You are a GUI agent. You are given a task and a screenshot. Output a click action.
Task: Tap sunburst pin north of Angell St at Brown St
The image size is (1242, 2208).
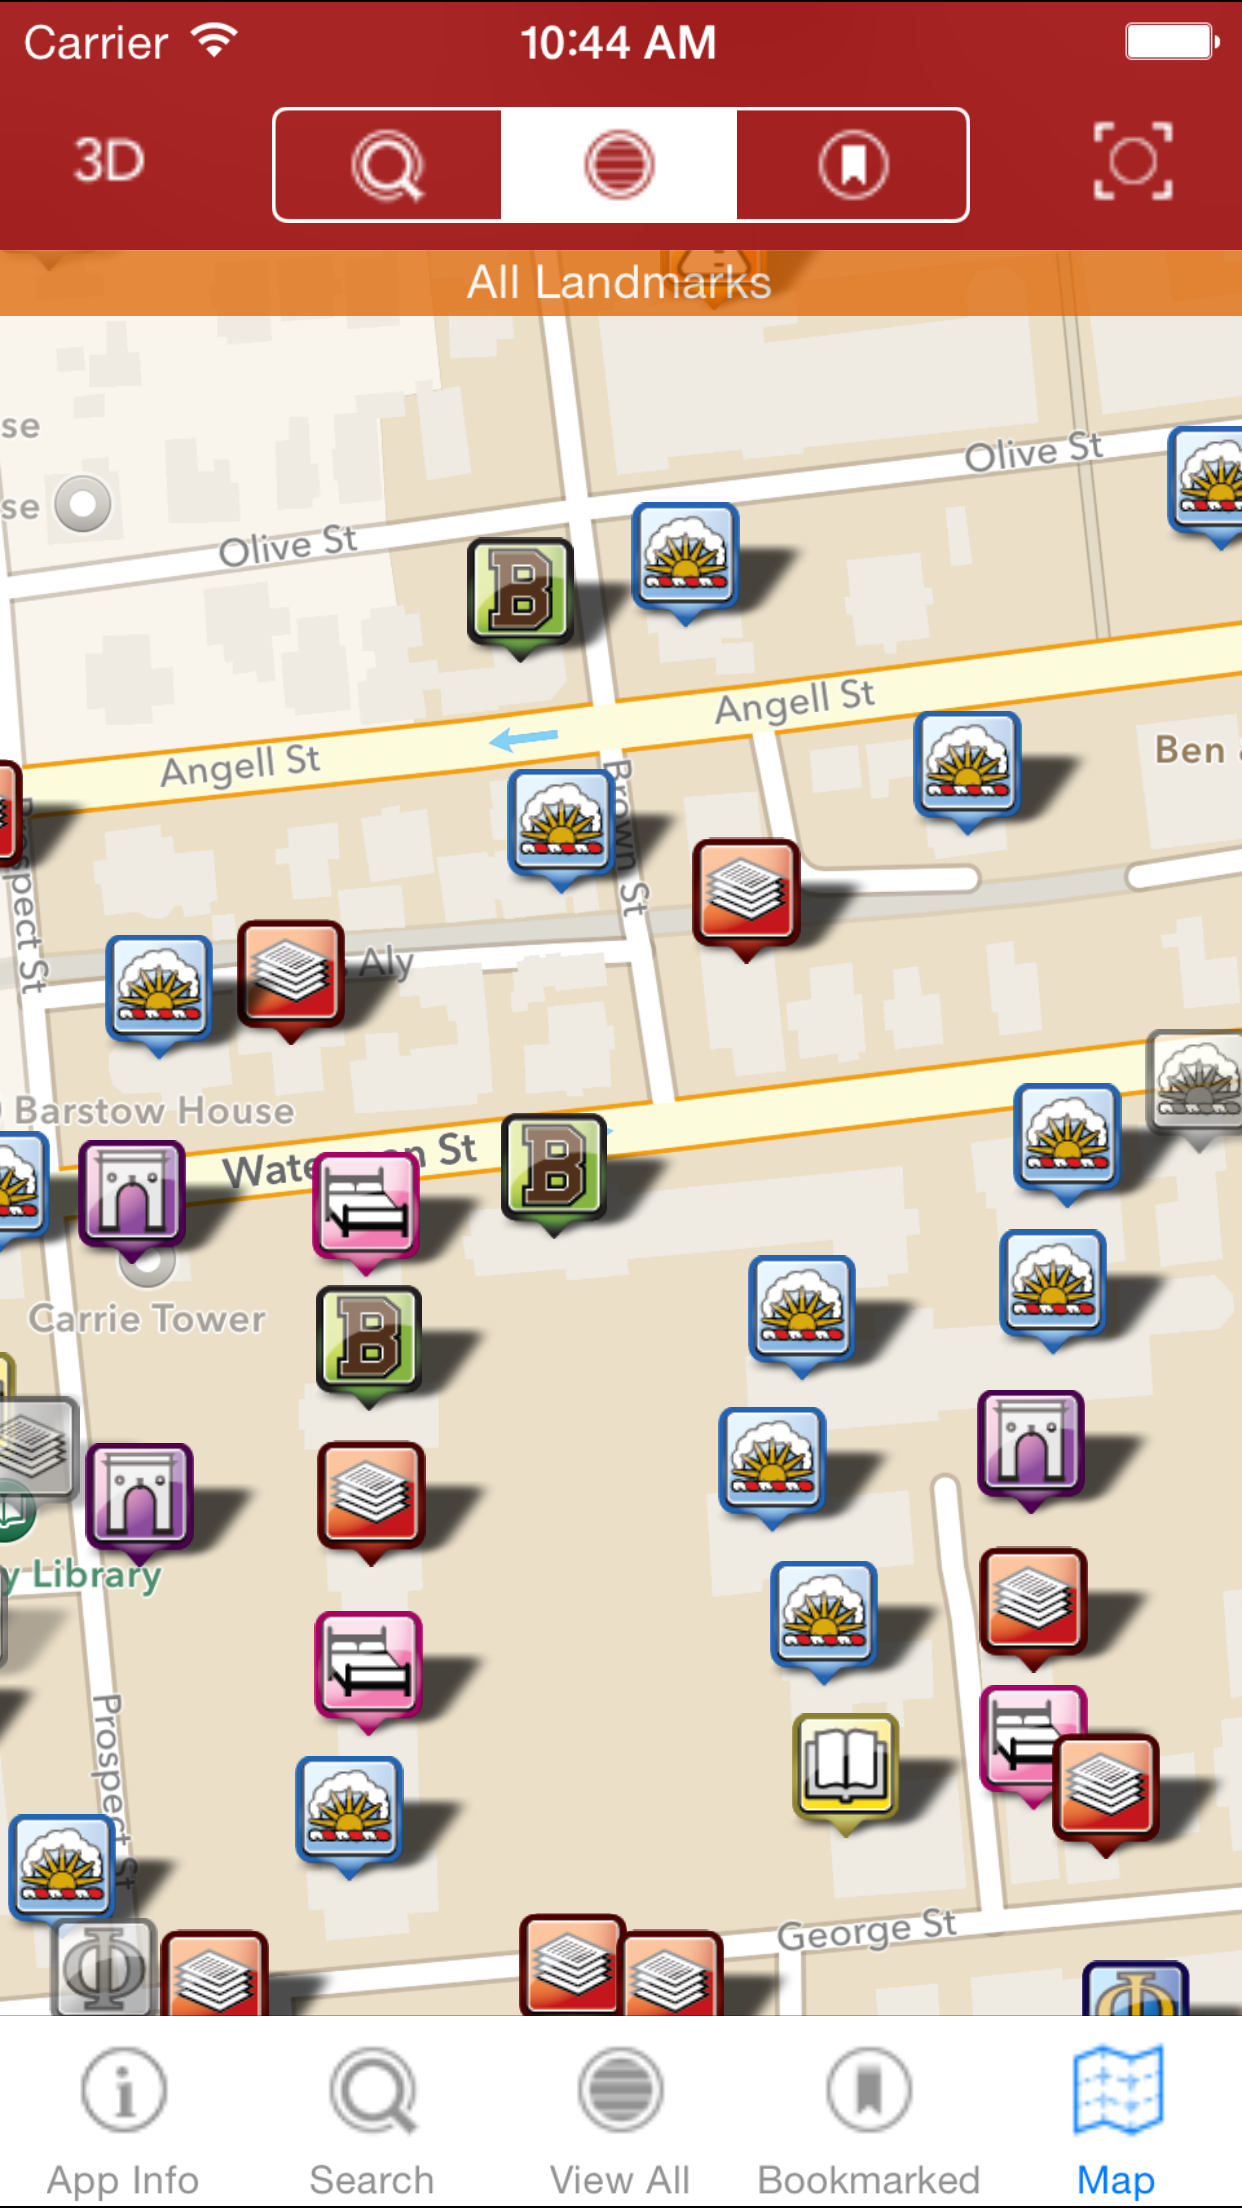[x=685, y=560]
